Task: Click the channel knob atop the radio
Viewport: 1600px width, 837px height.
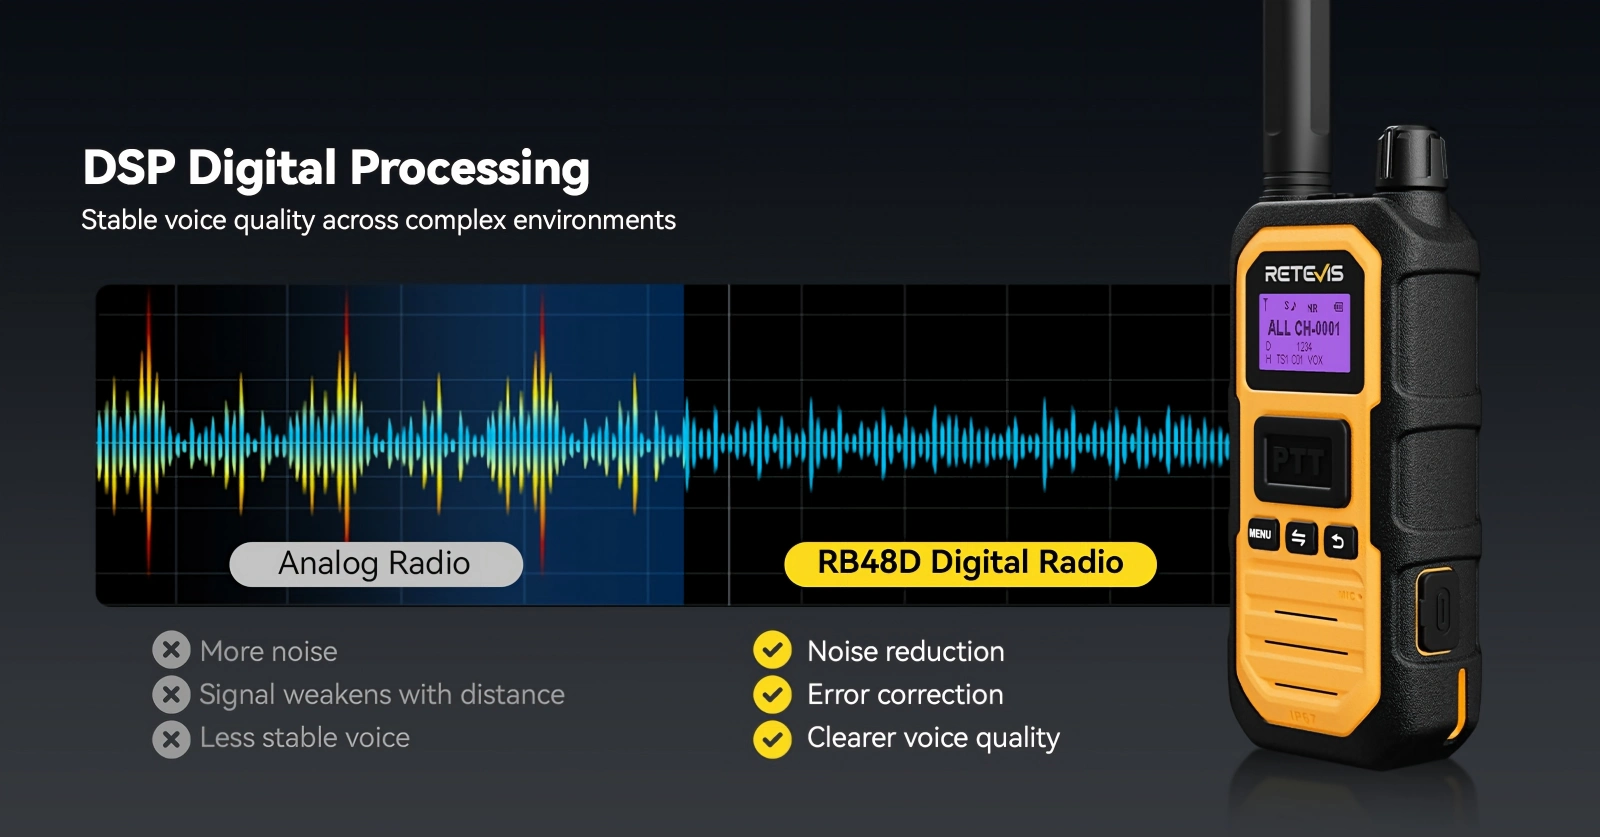Action: [x=1410, y=158]
